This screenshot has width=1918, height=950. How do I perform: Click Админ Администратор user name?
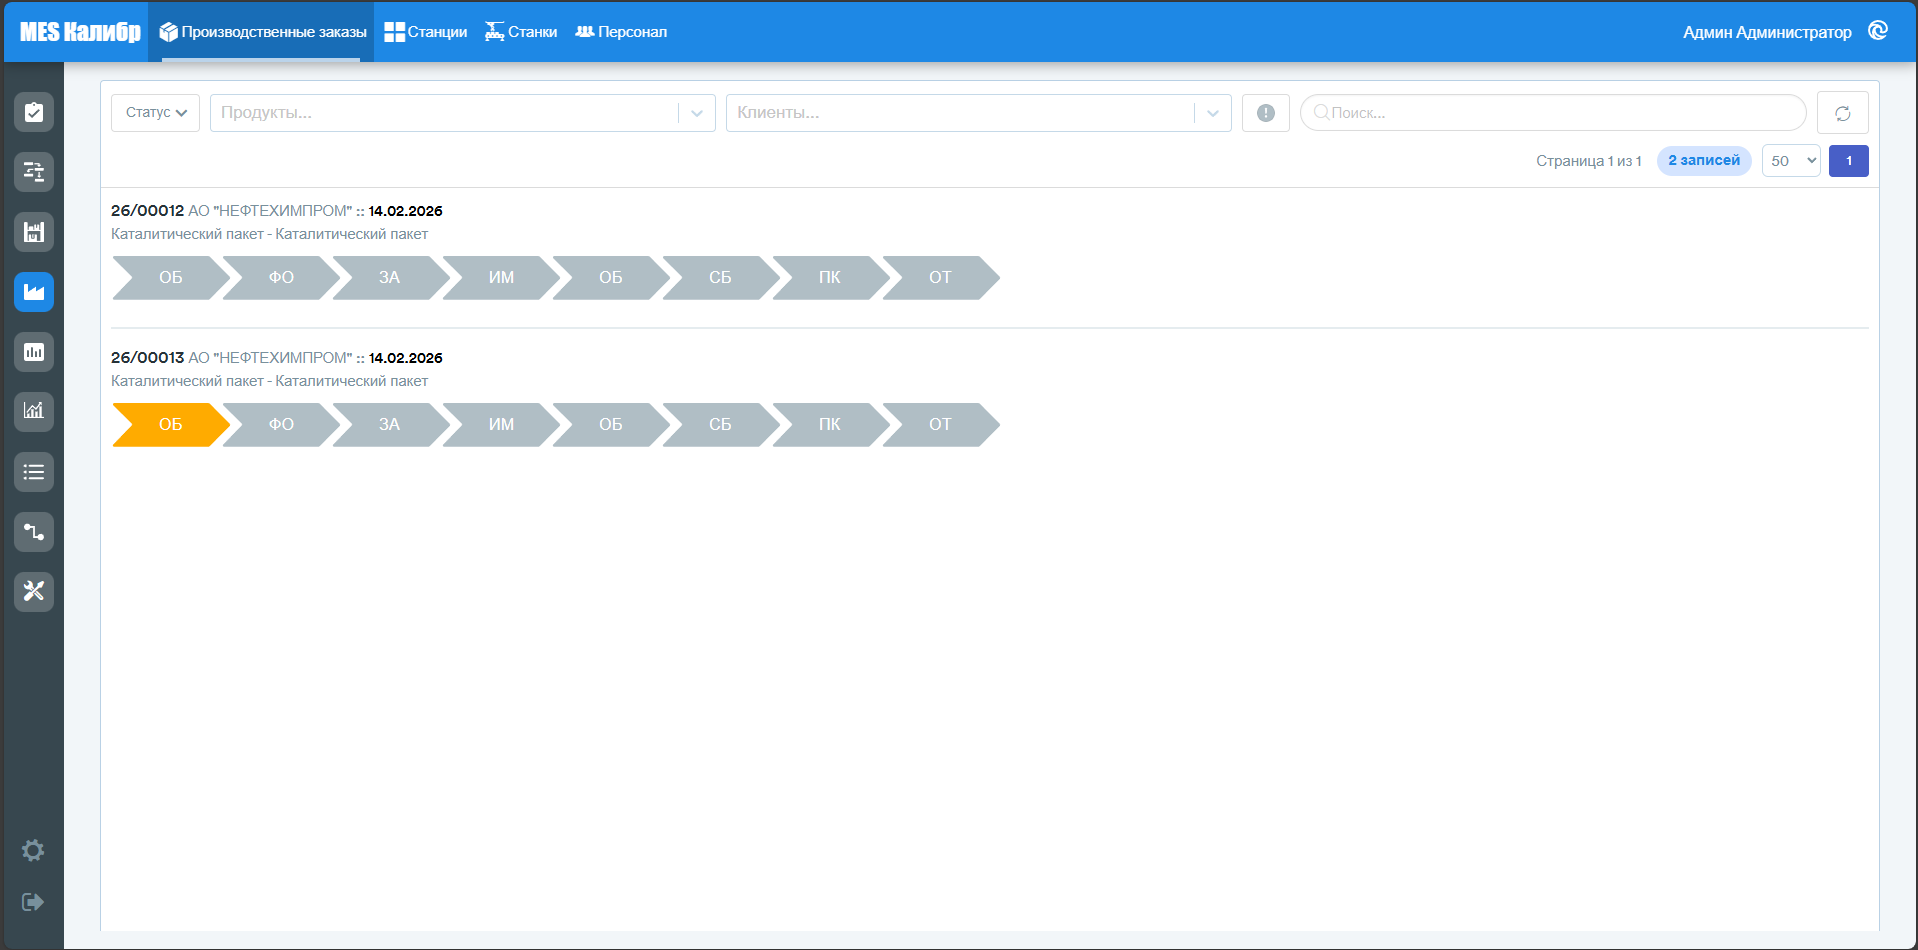point(1767,32)
